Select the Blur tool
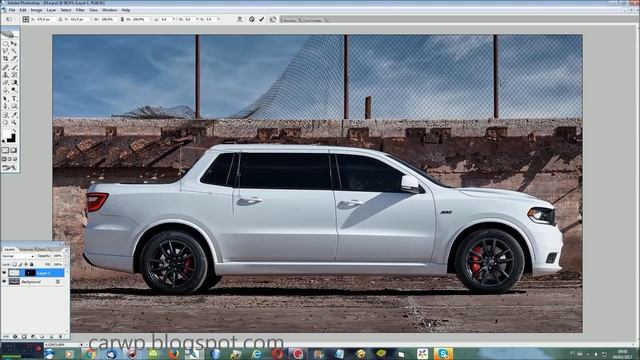Viewport: 640px width, 360px height. pos(6,89)
